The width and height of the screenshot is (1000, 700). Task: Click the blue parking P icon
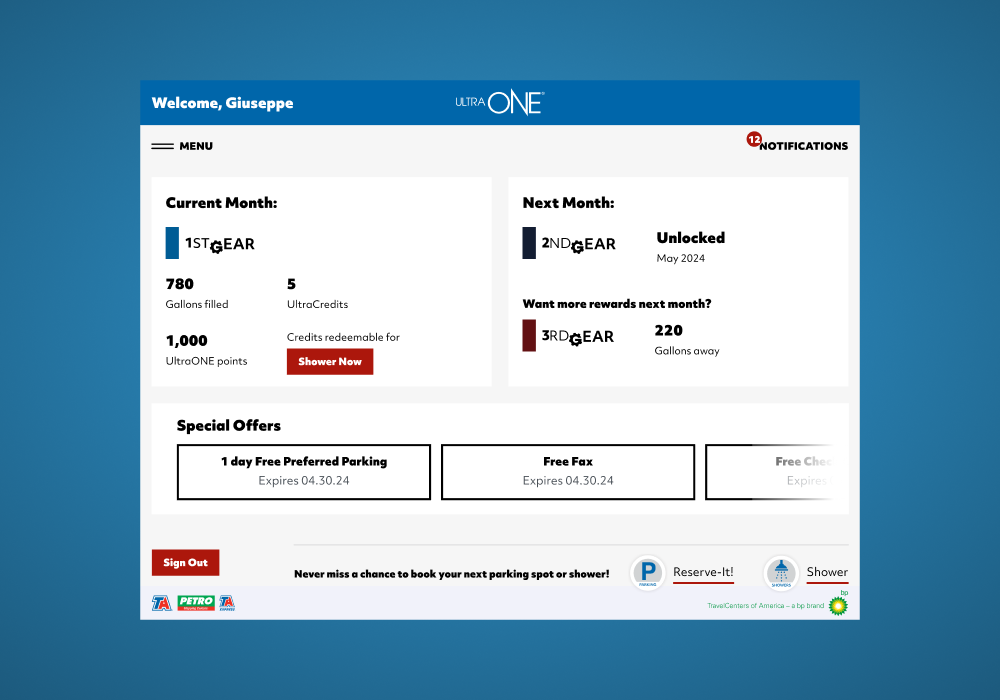648,572
